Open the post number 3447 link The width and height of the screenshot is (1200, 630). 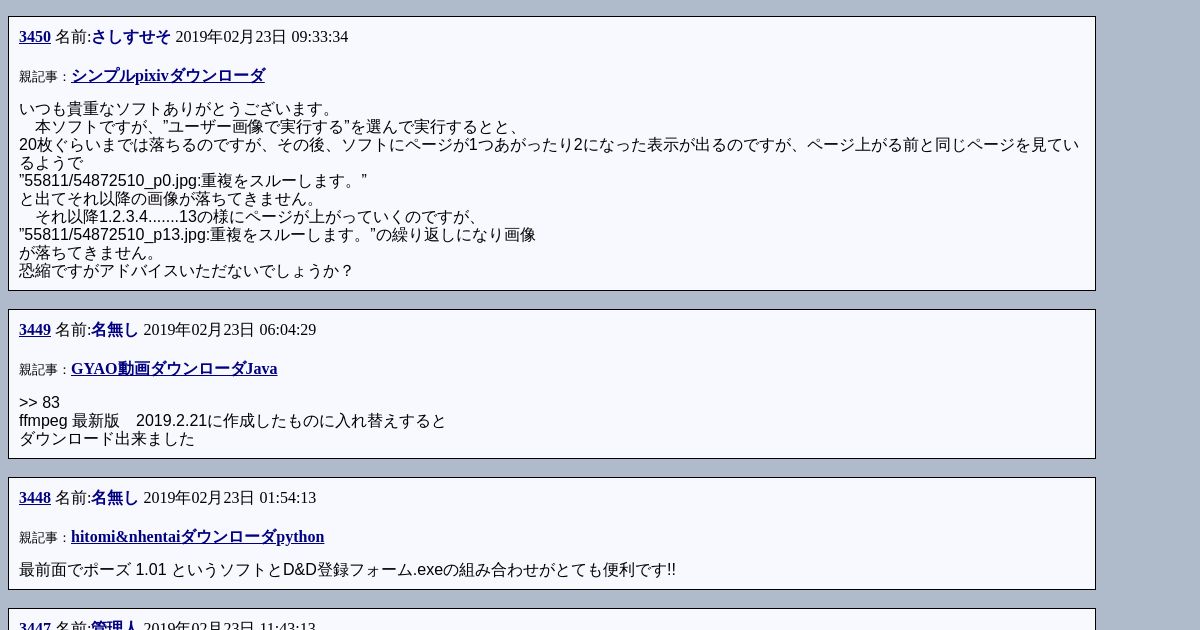coord(35,626)
